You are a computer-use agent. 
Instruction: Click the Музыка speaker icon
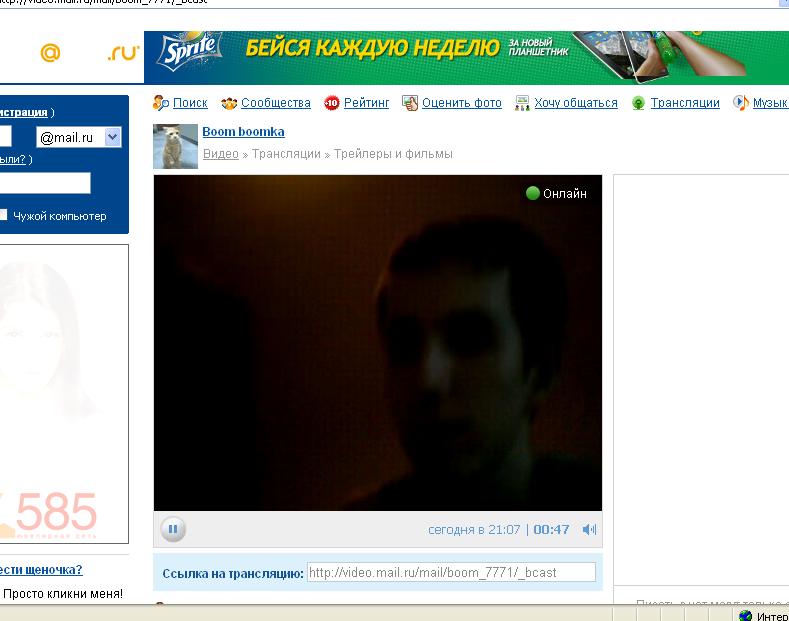tap(741, 103)
